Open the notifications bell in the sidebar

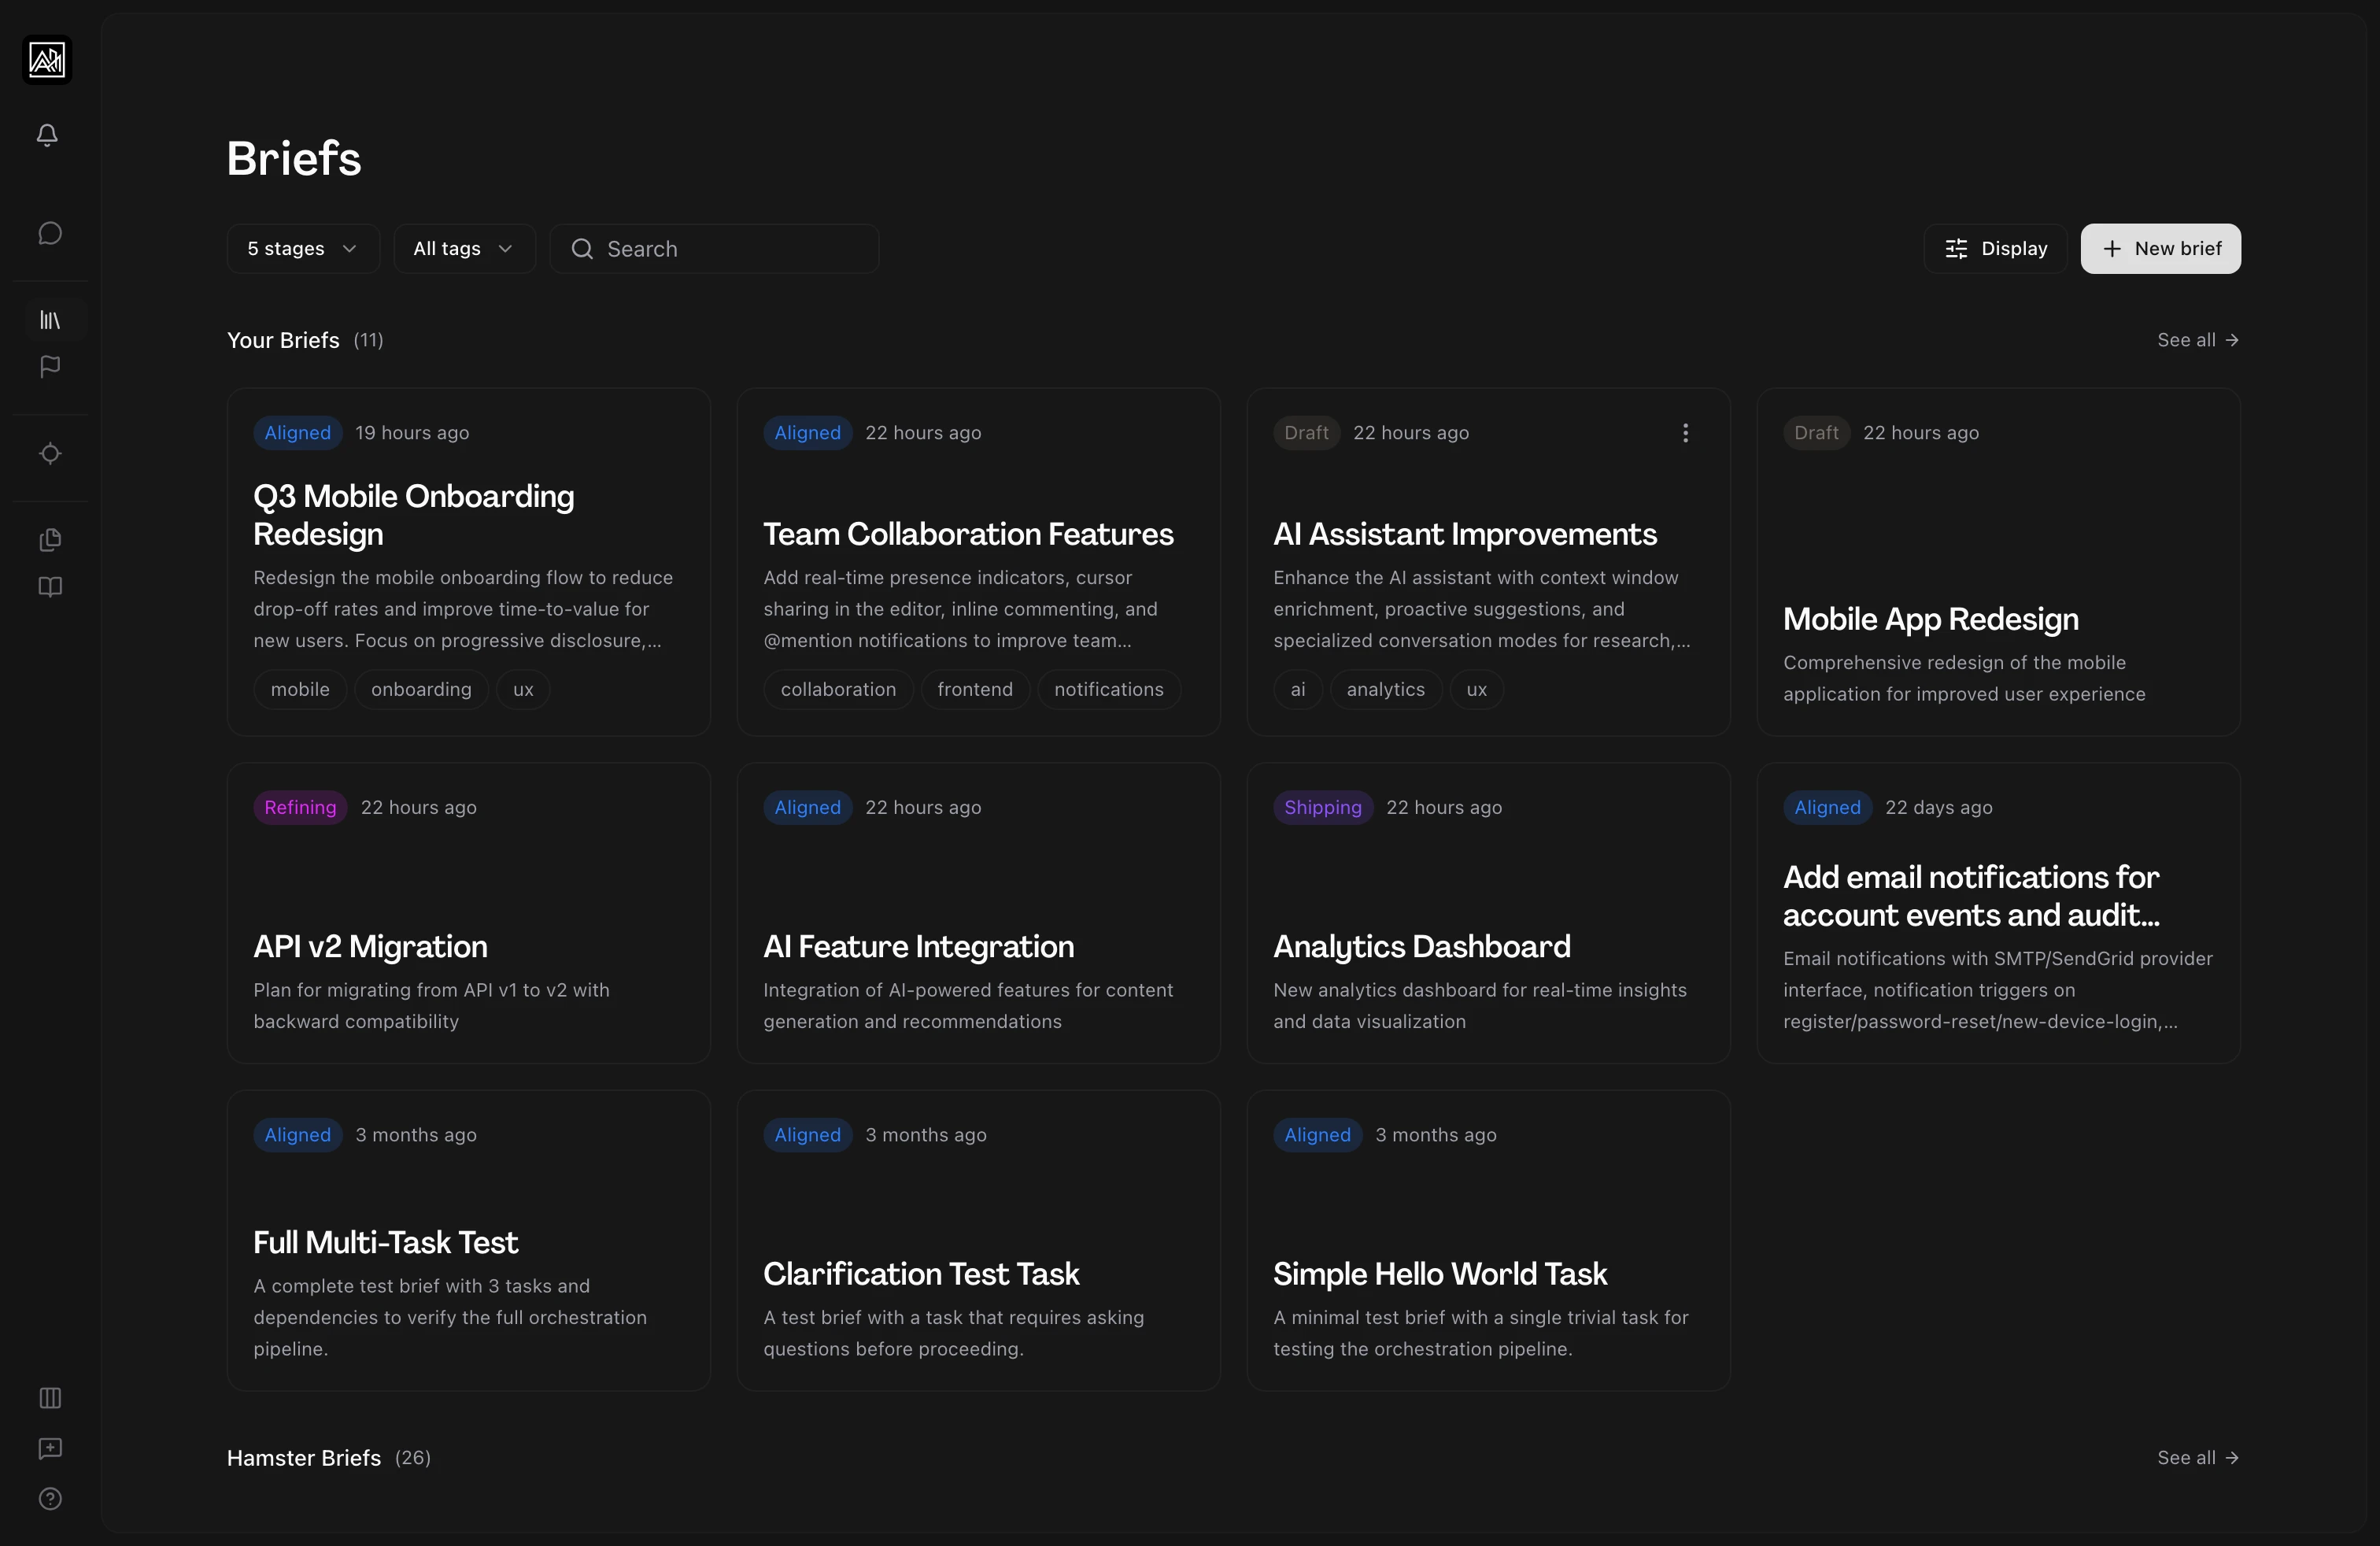pos(47,135)
